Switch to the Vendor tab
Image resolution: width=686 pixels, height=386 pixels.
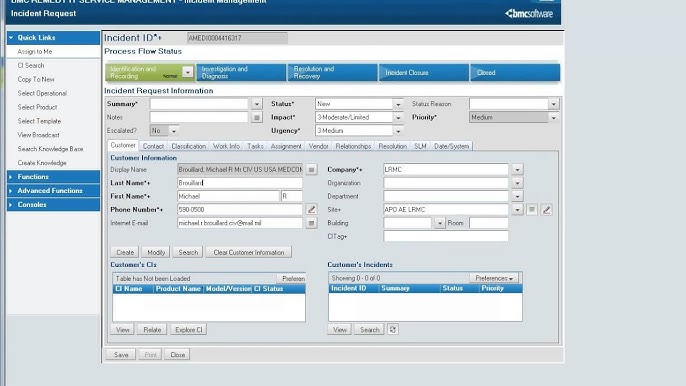[x=318, y=146]
